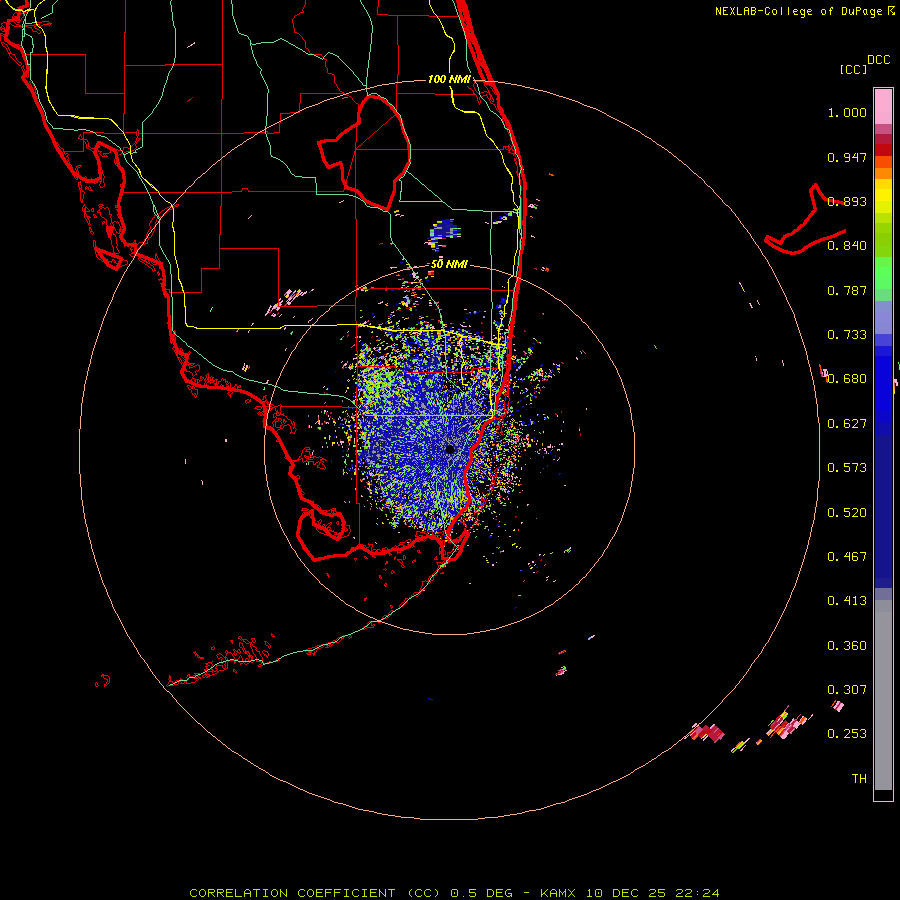This screenshot has height=900, width=900.
Task: Click the 0.520 legend value
Action: (847, 513)
